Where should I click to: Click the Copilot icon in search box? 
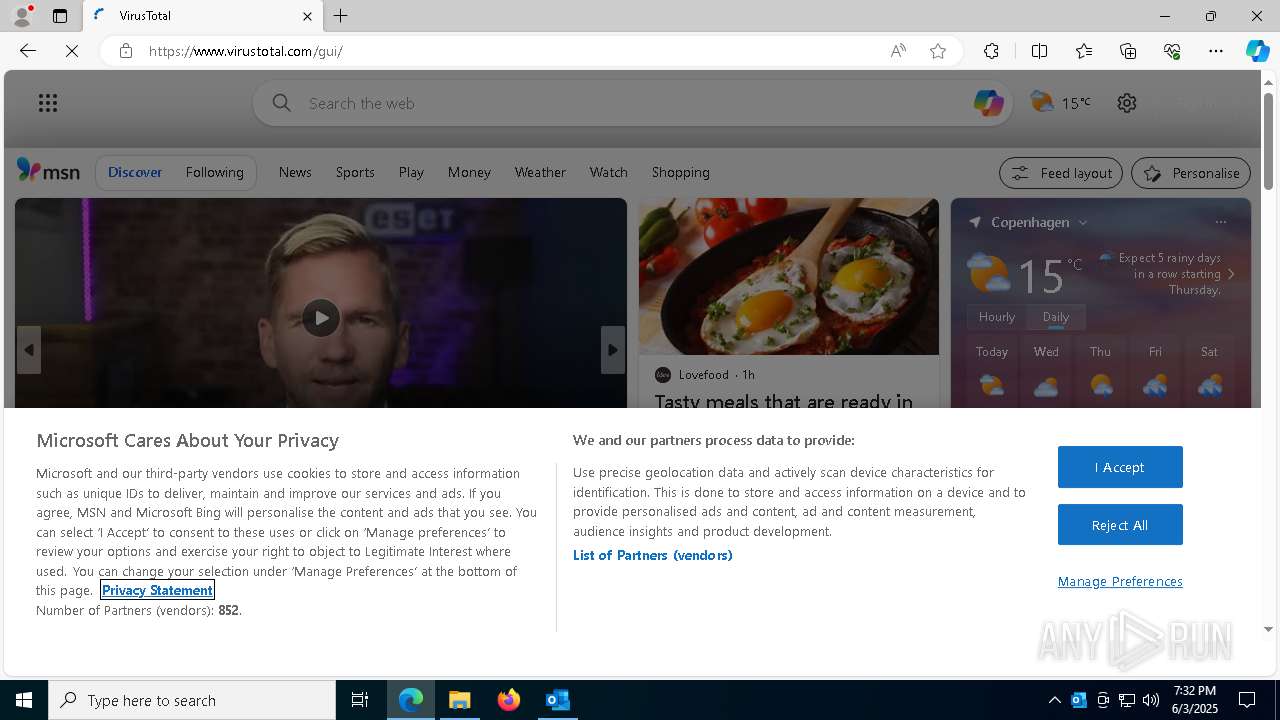(988, 103)
